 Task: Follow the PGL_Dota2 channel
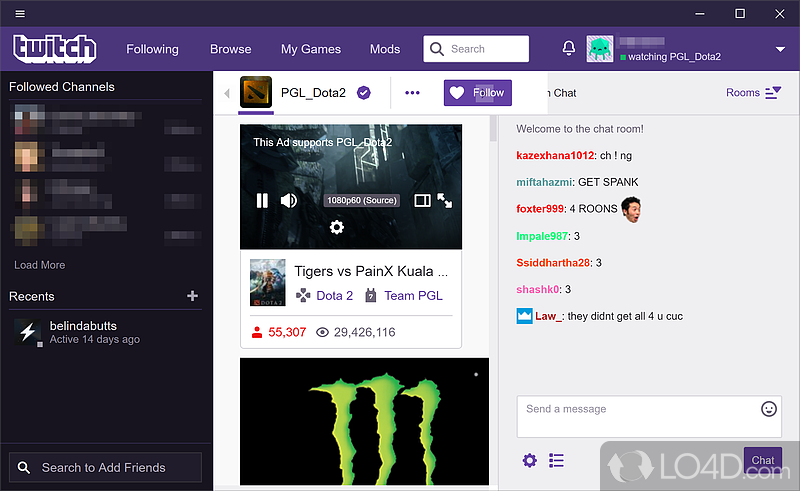478,93
